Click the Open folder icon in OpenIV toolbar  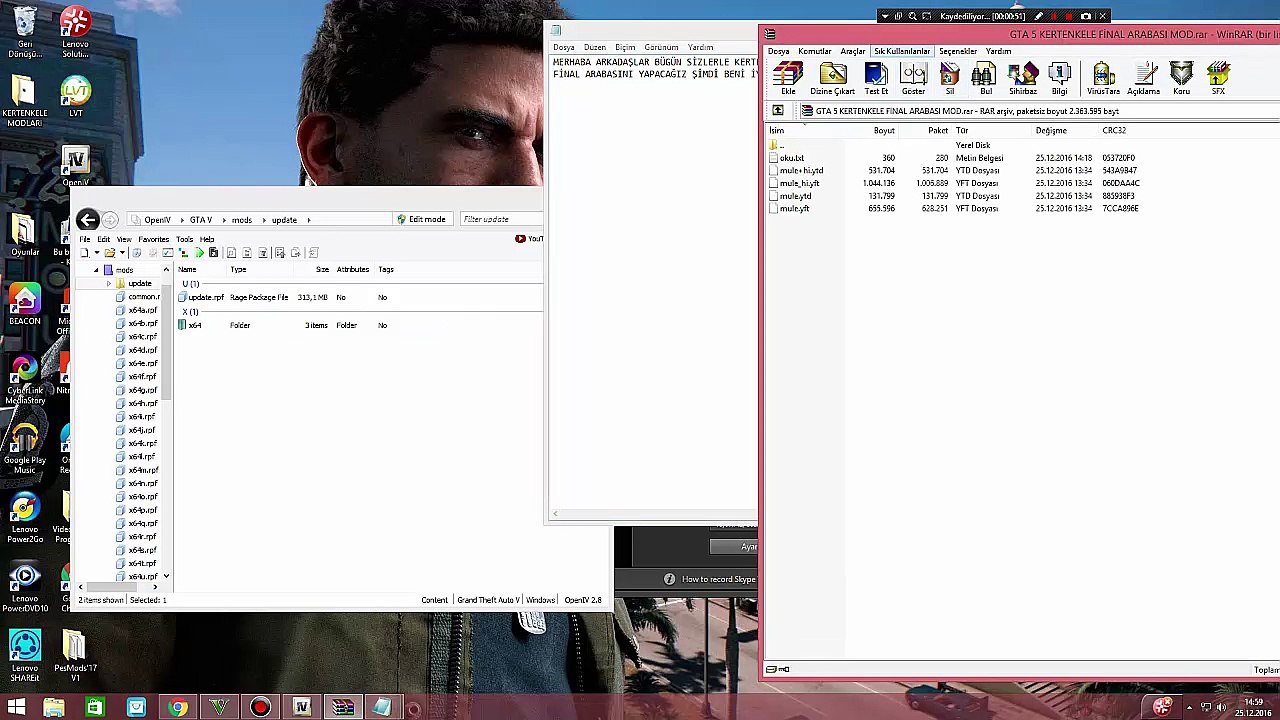coord(110,253)
